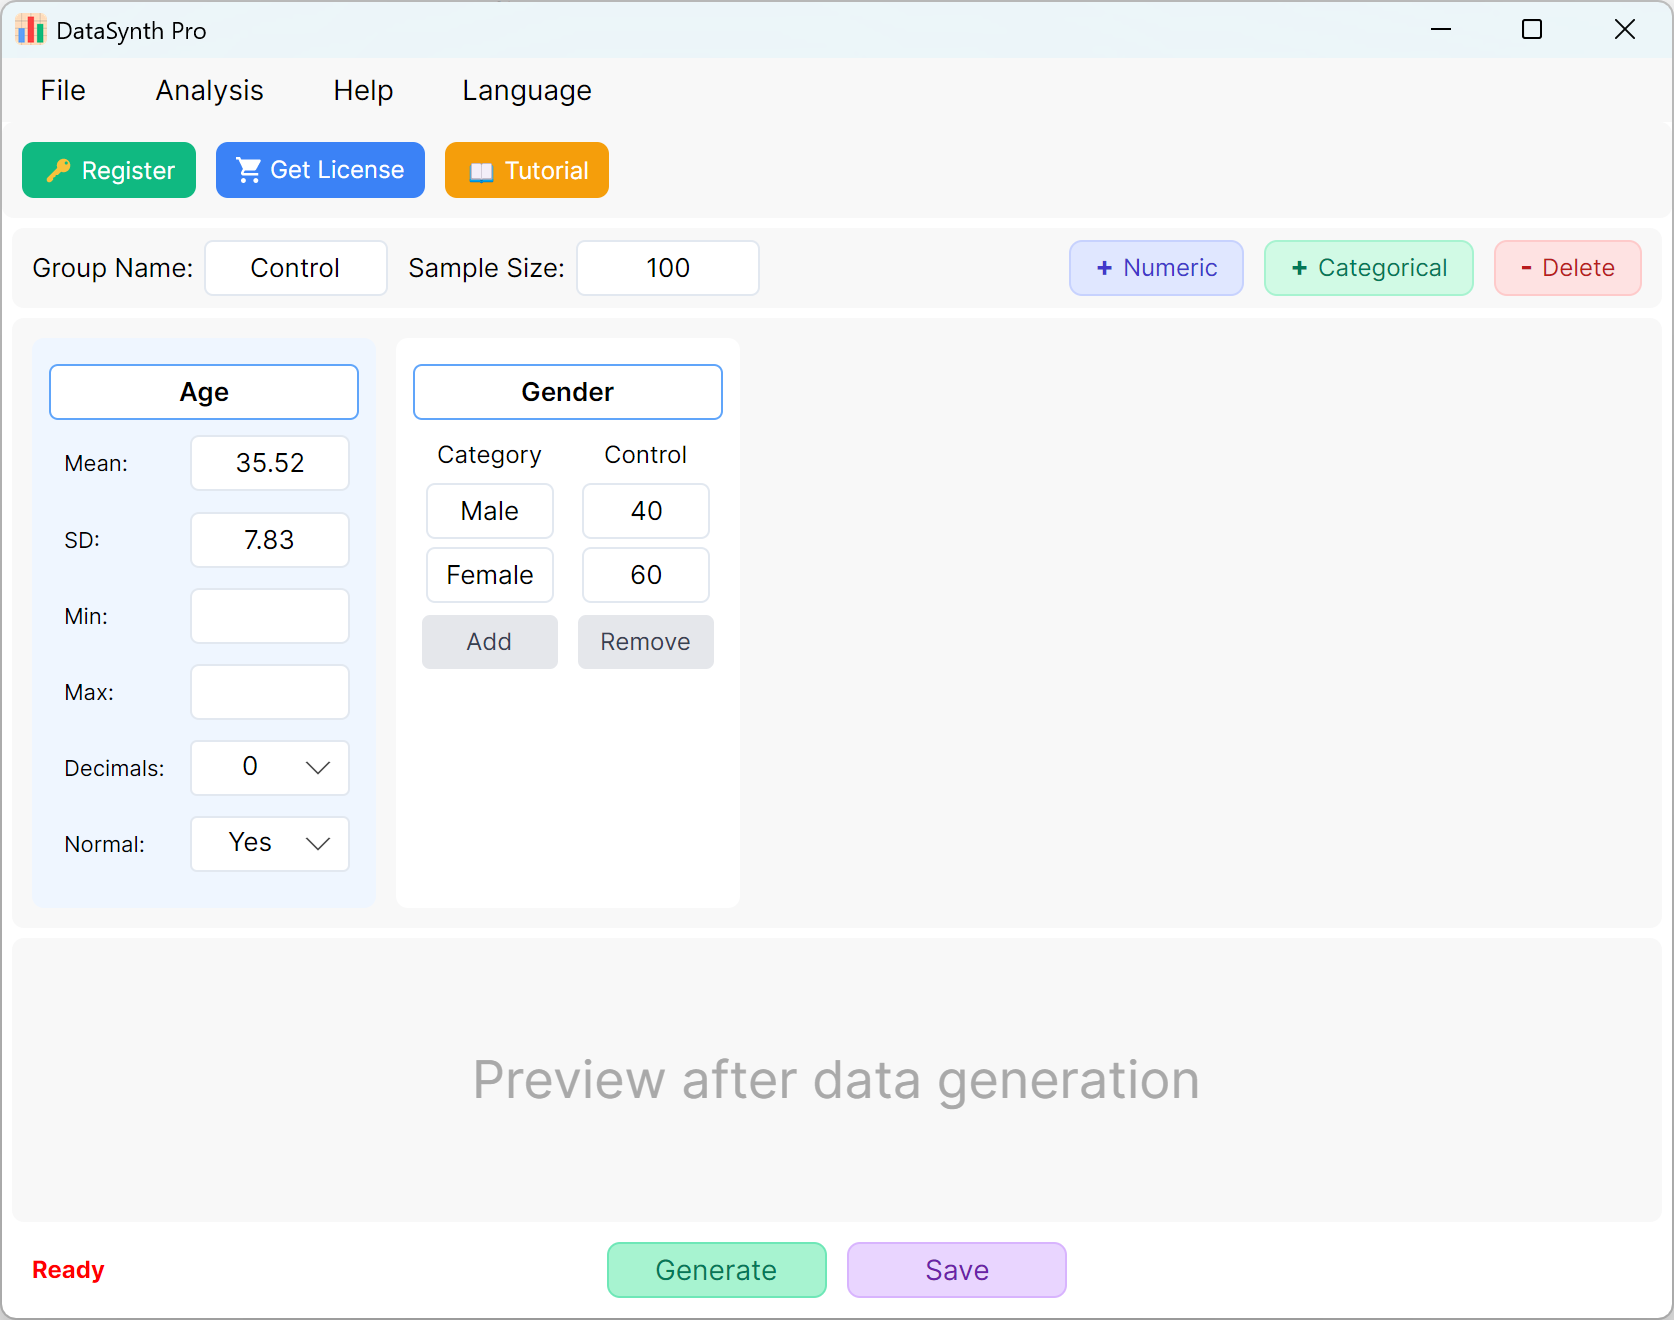This screenshot has width=1674, height=1320.
Task: Click the Male count field showing 40
Action: pyautogui.click(x=646, y=511)
